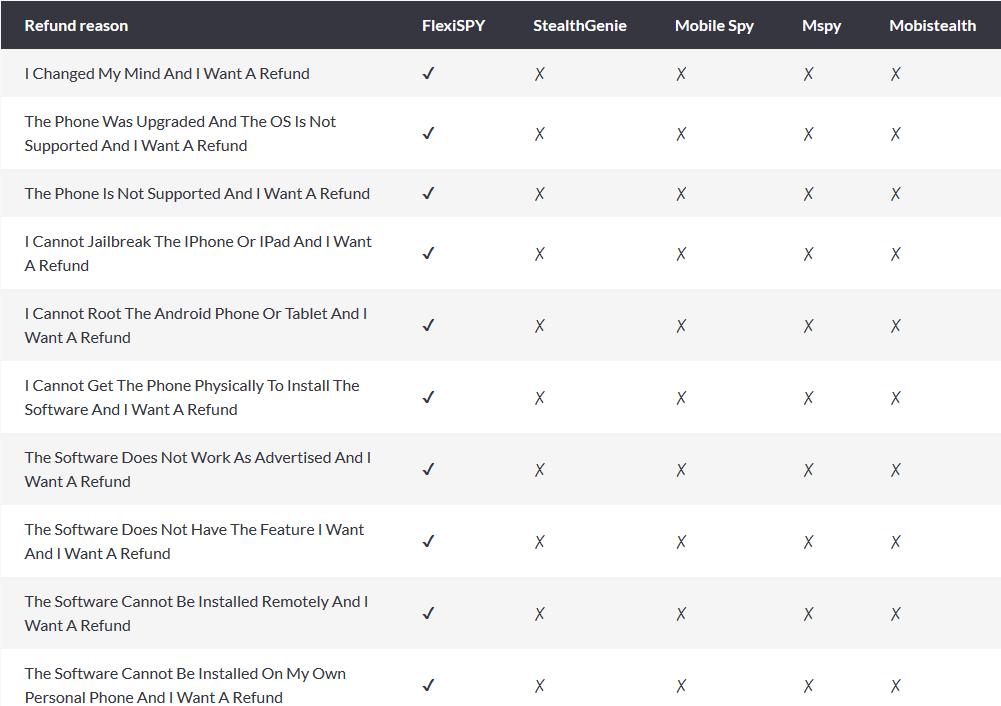Viewport: 1001px width, 706px height.
Task: Select the StealthGenie column header
Action: [x=580, y=26]
